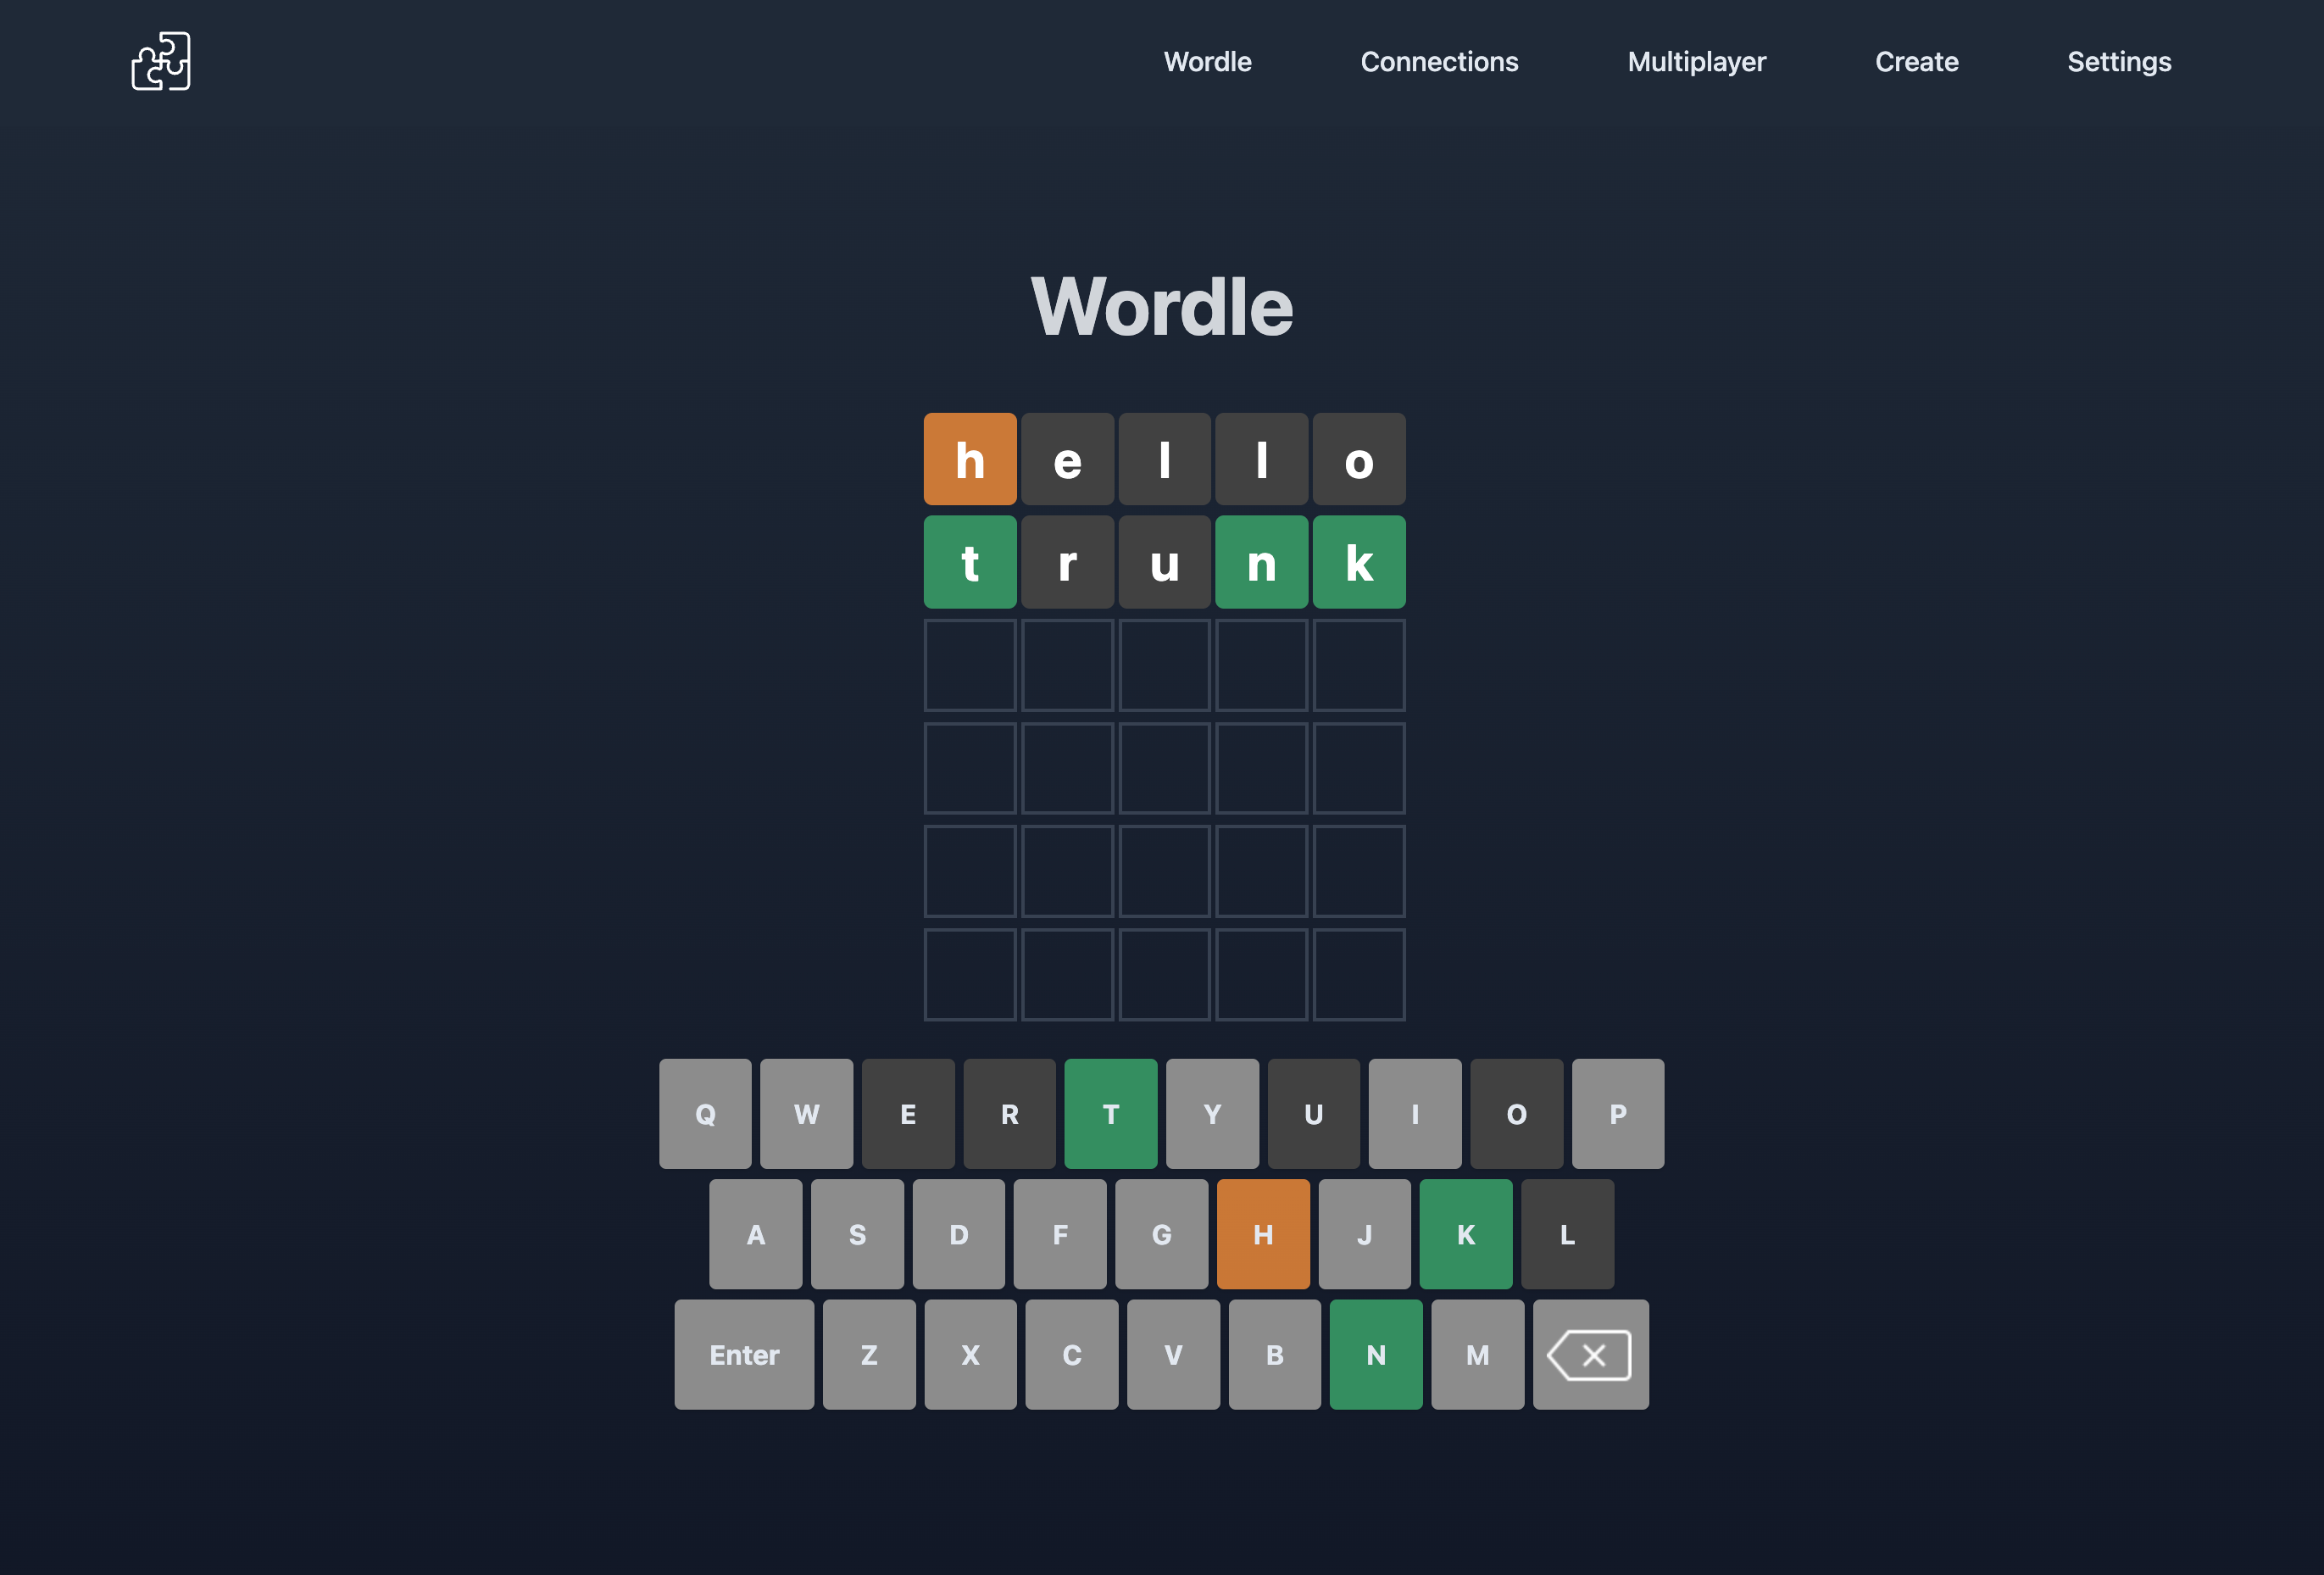Tap the Q key on keyboard
Viewport: 2324px width, 1575px height.
click(x=705, y=1113)
